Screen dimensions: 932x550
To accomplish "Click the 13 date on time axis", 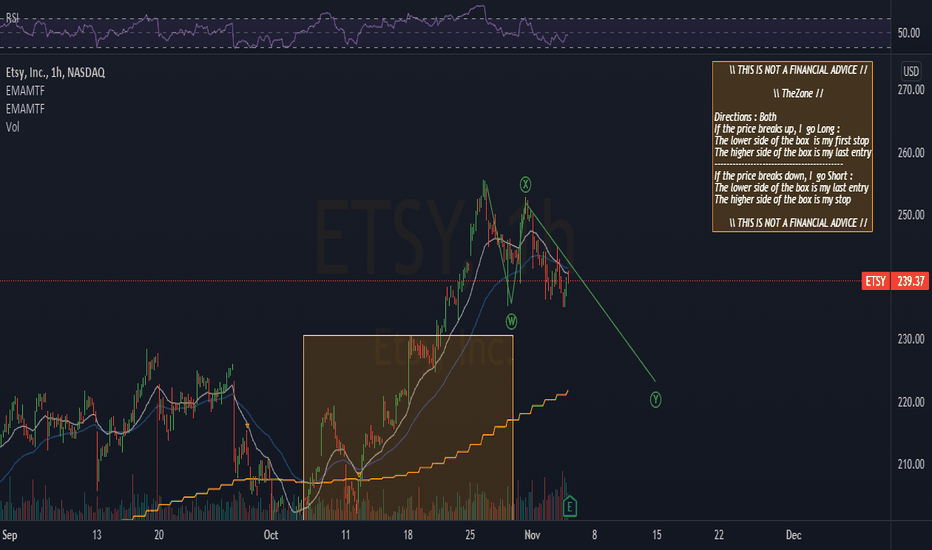I will 97,535.
